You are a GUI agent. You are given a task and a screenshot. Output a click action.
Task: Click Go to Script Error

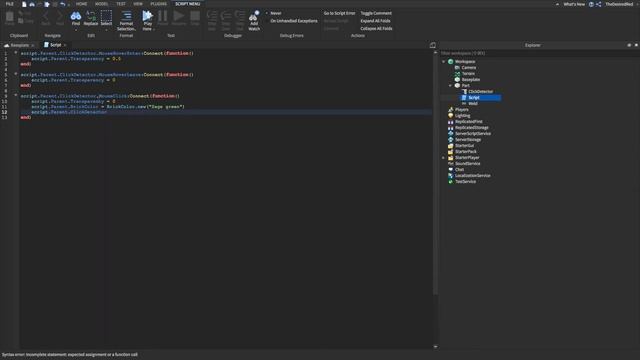339,13
